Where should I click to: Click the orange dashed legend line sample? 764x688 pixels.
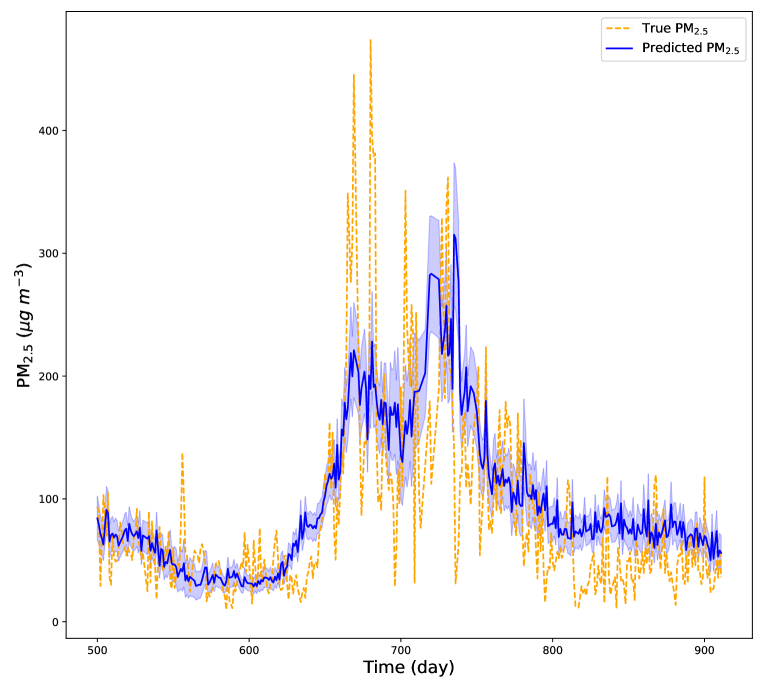click(619, 28)
